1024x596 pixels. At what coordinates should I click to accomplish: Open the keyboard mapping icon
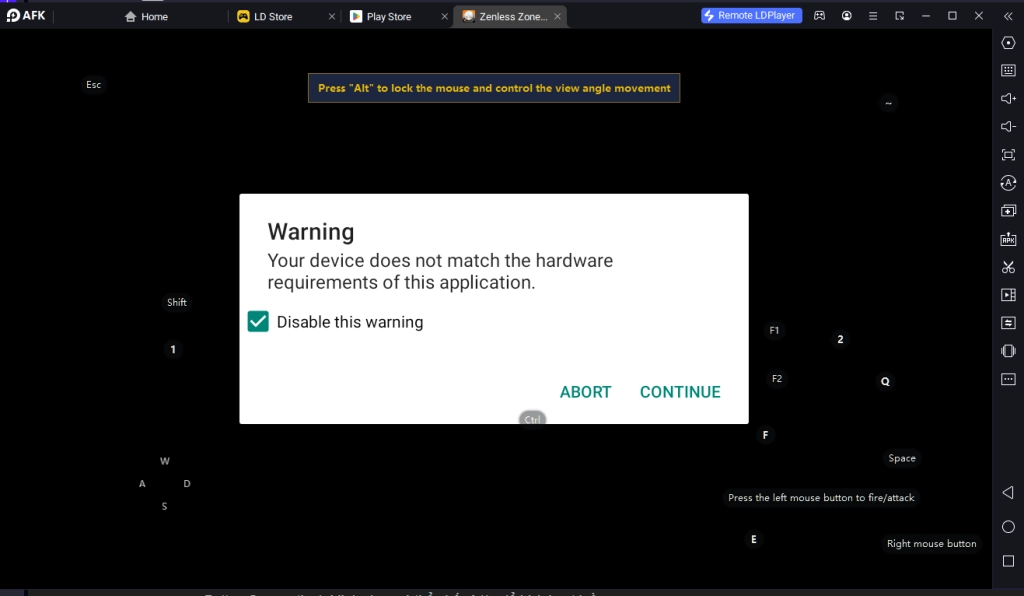pyautogui.click(x=1008, y=71)
